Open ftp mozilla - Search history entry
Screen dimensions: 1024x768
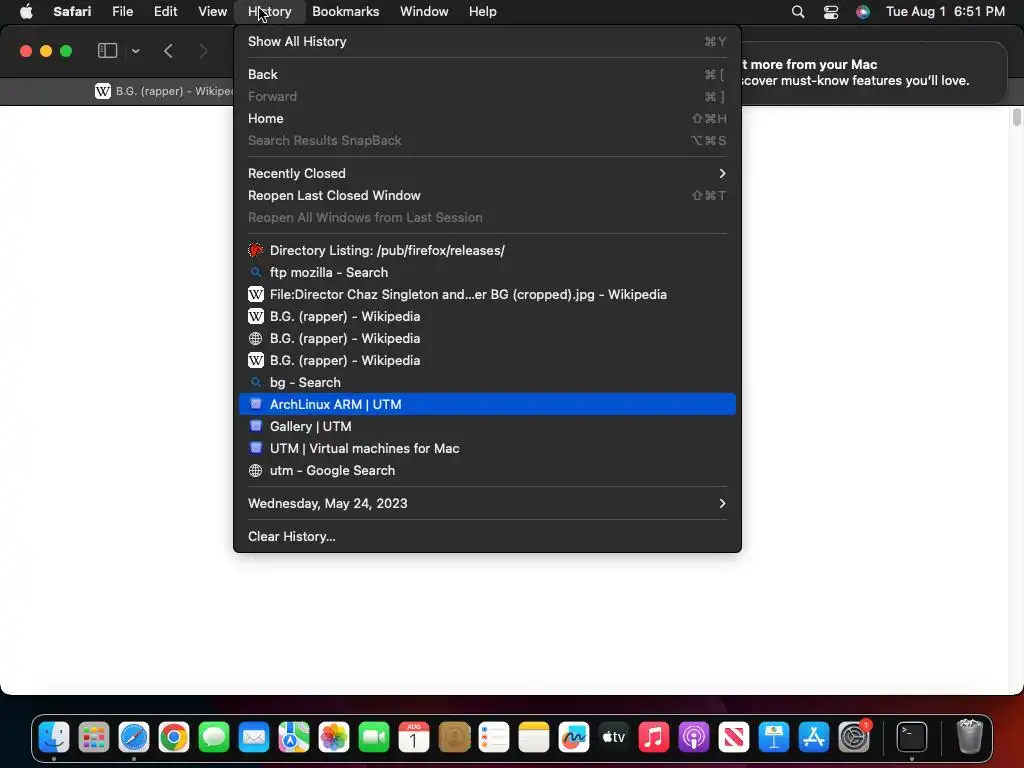(487, 272)
